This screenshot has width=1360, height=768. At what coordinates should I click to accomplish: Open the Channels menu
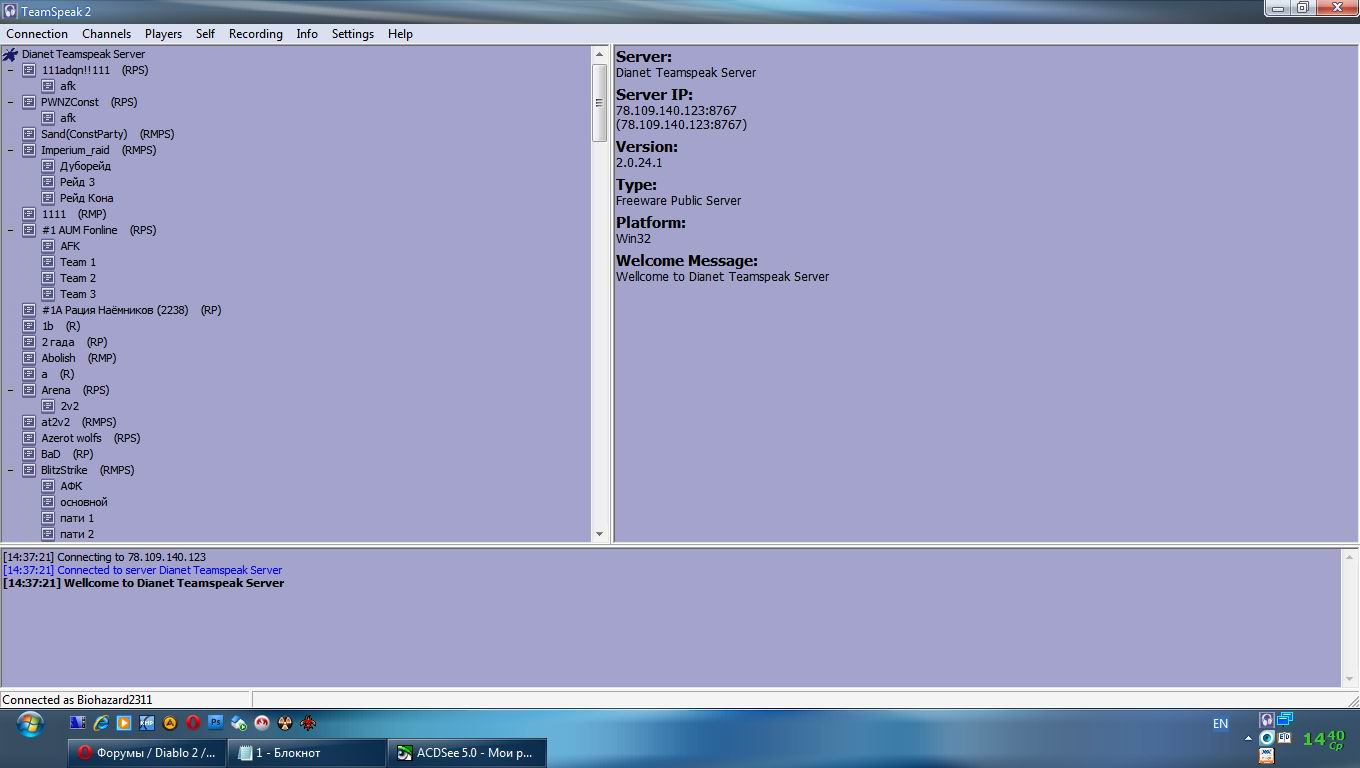point(106,34)
